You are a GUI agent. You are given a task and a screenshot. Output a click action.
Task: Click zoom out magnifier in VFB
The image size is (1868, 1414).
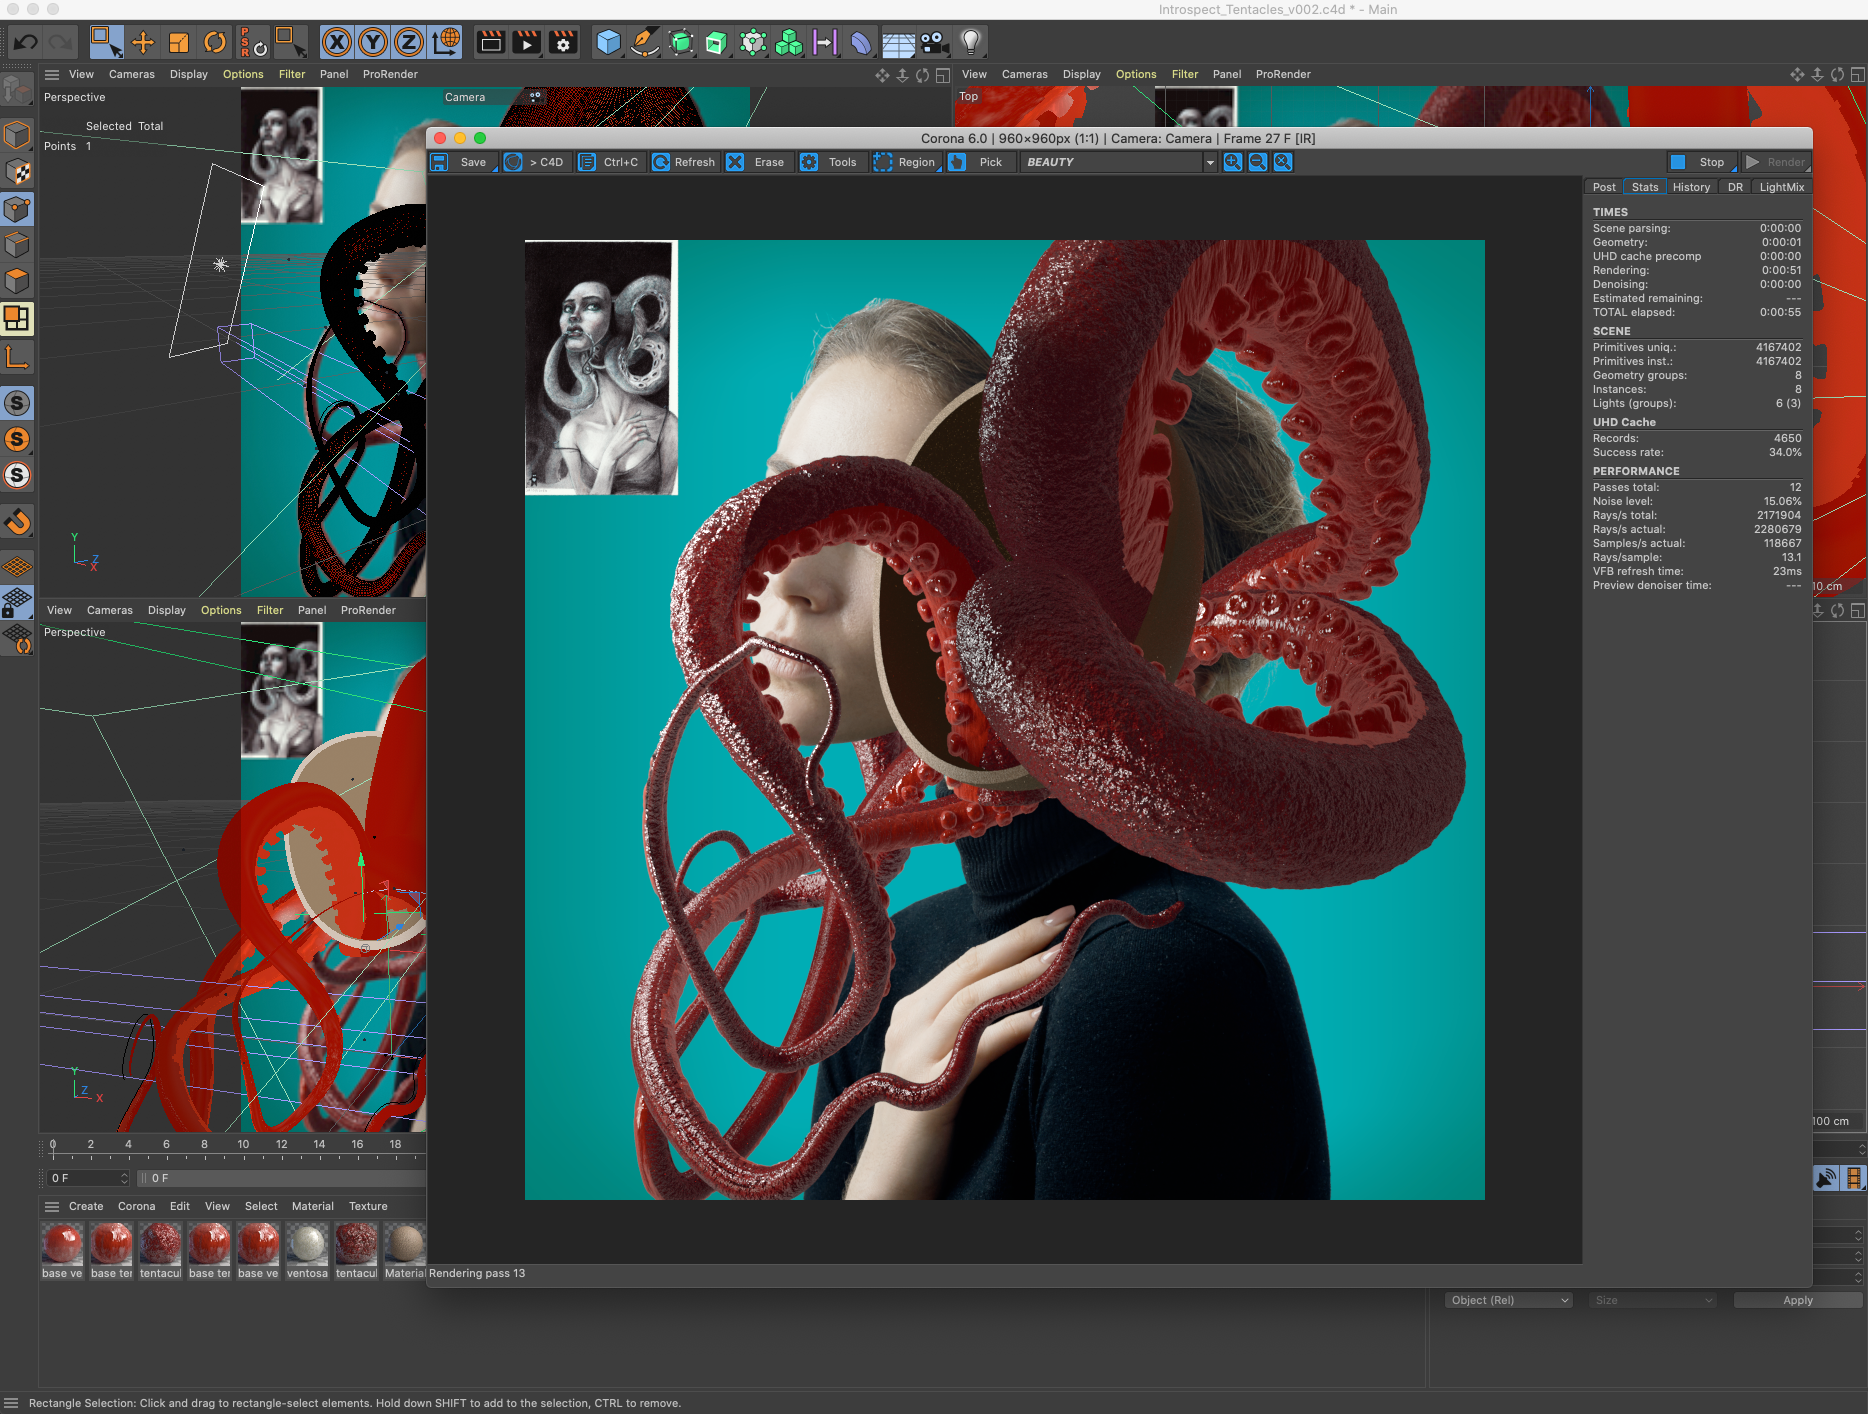click(x=1258, y=162)
